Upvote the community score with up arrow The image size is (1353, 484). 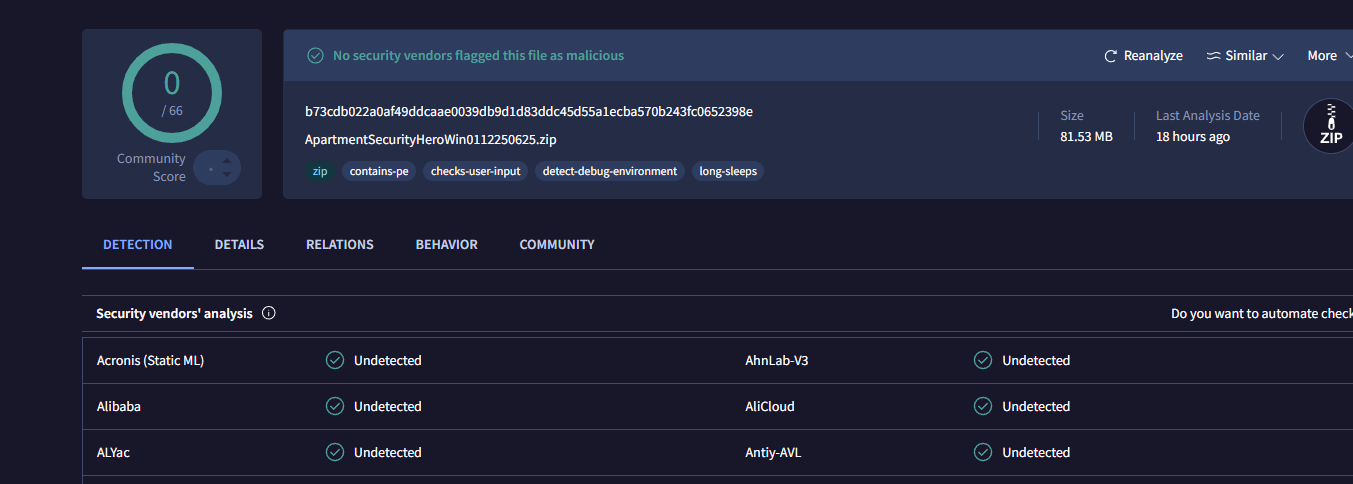(x=227, y=160)
